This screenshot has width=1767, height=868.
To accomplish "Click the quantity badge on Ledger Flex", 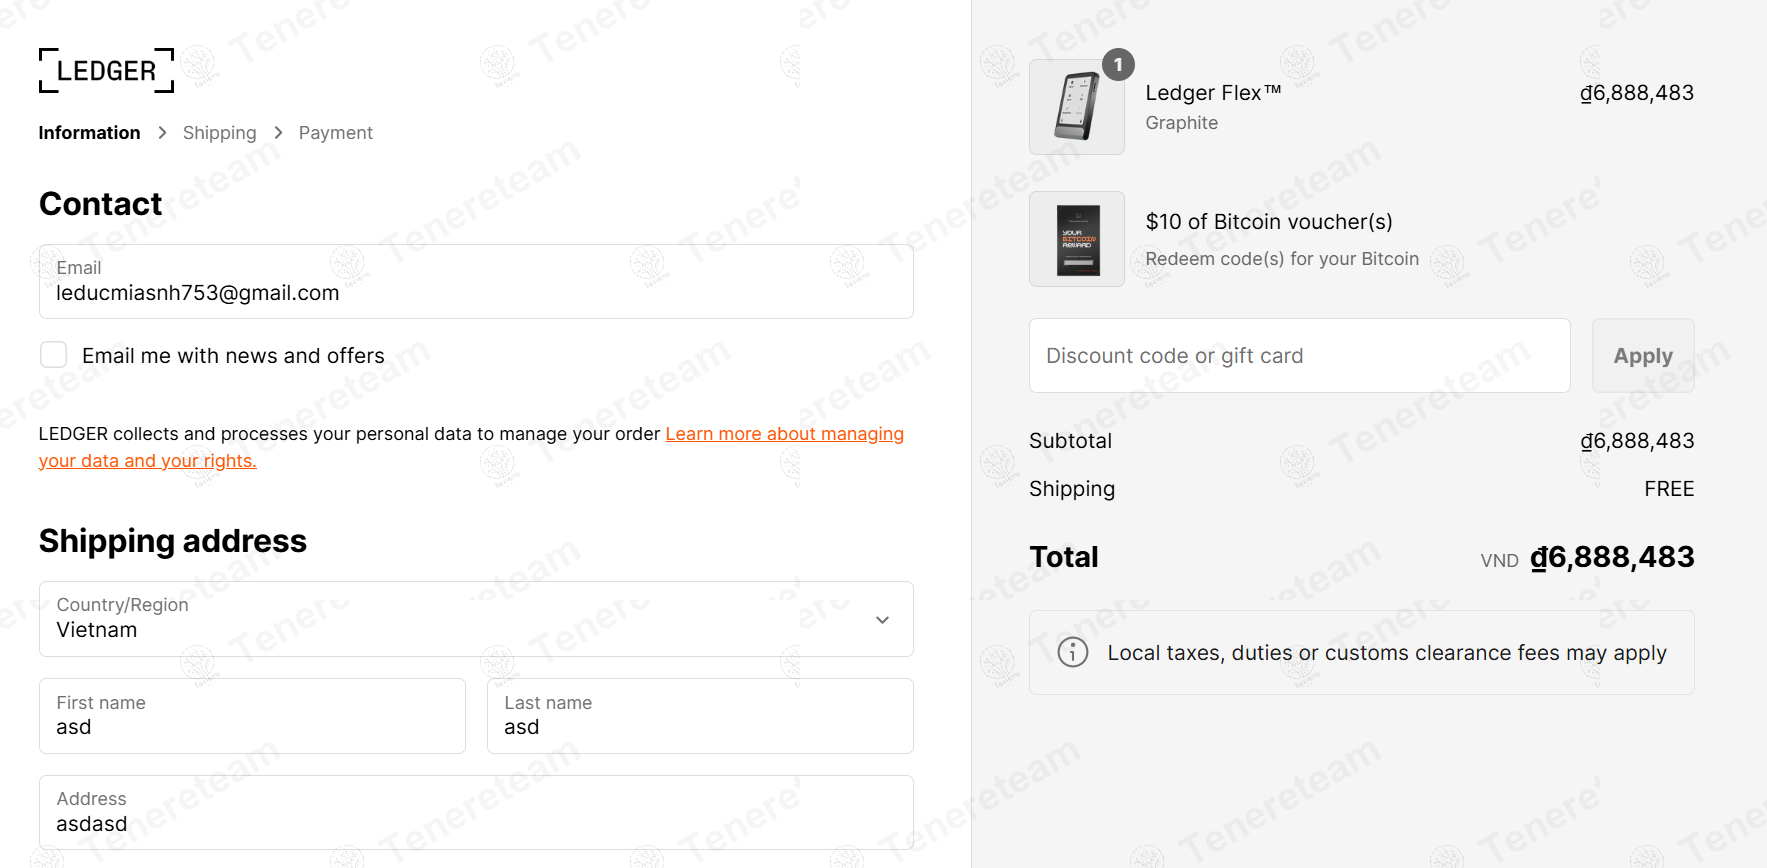I will click(x=1118, y=65).
